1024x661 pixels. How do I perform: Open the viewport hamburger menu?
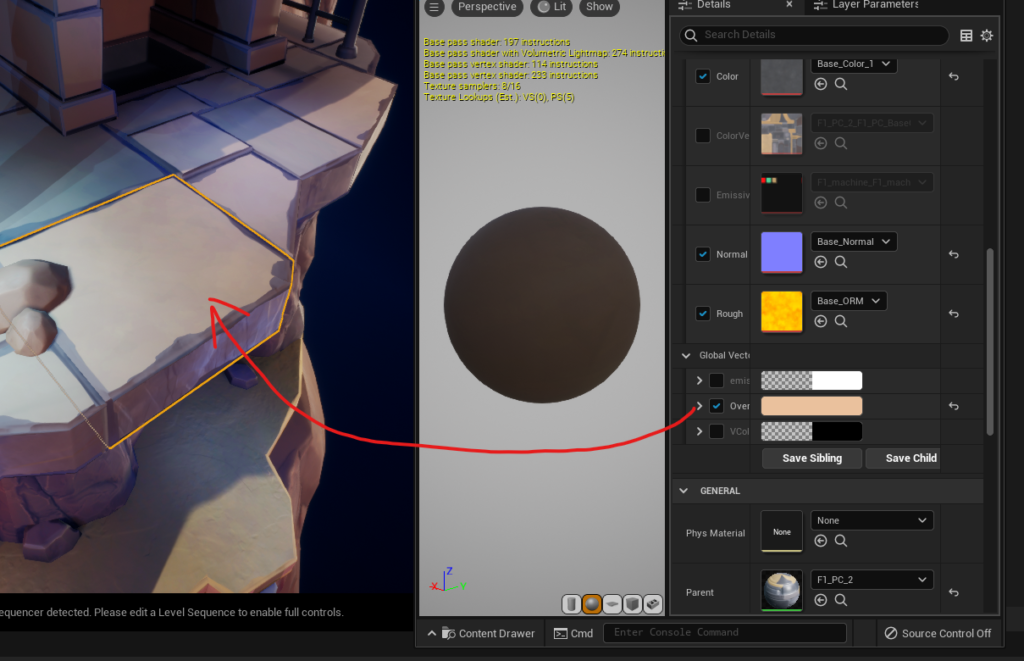click(433, 7)
